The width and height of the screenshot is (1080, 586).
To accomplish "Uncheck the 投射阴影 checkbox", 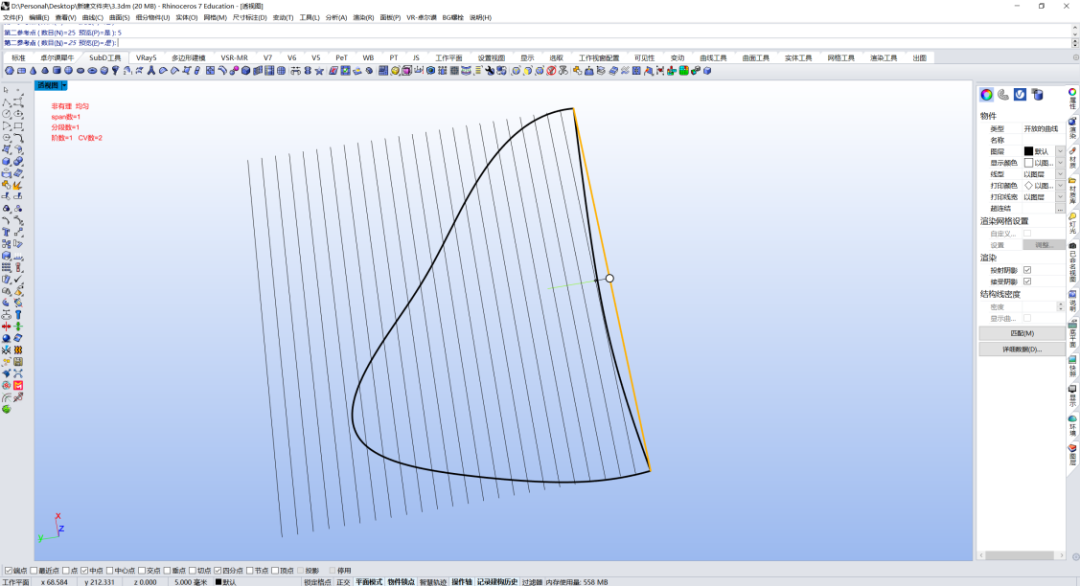I will pyautogui.click(x=1027, y=270).
